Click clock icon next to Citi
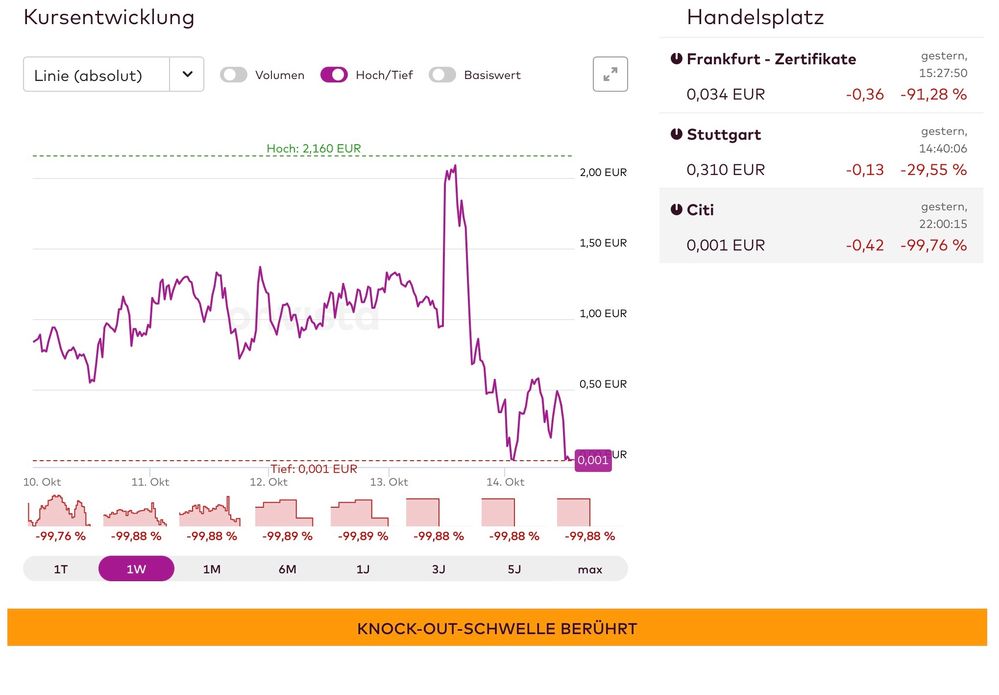The height and width of the screenshot is (695, 999). click(x=676, y=210)
